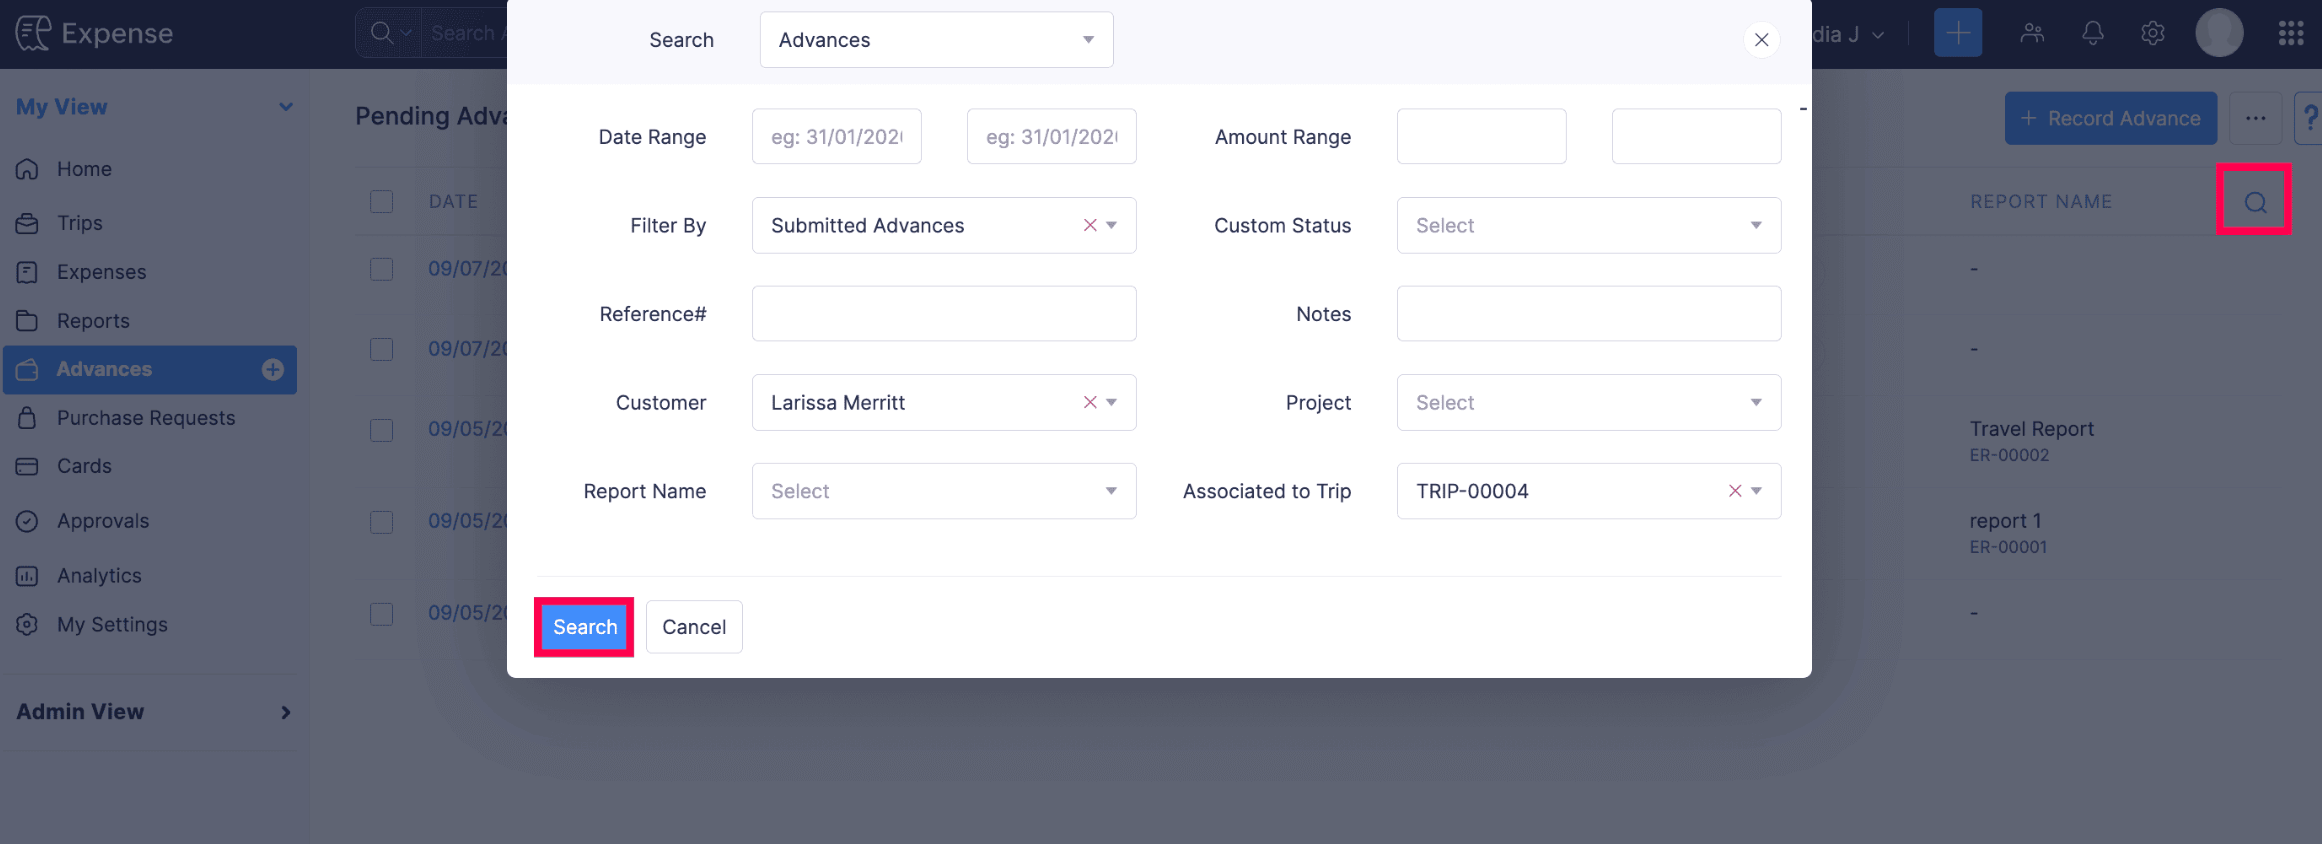
Task: Clear the Submitted Advances filter
Action: [1090, 225]
